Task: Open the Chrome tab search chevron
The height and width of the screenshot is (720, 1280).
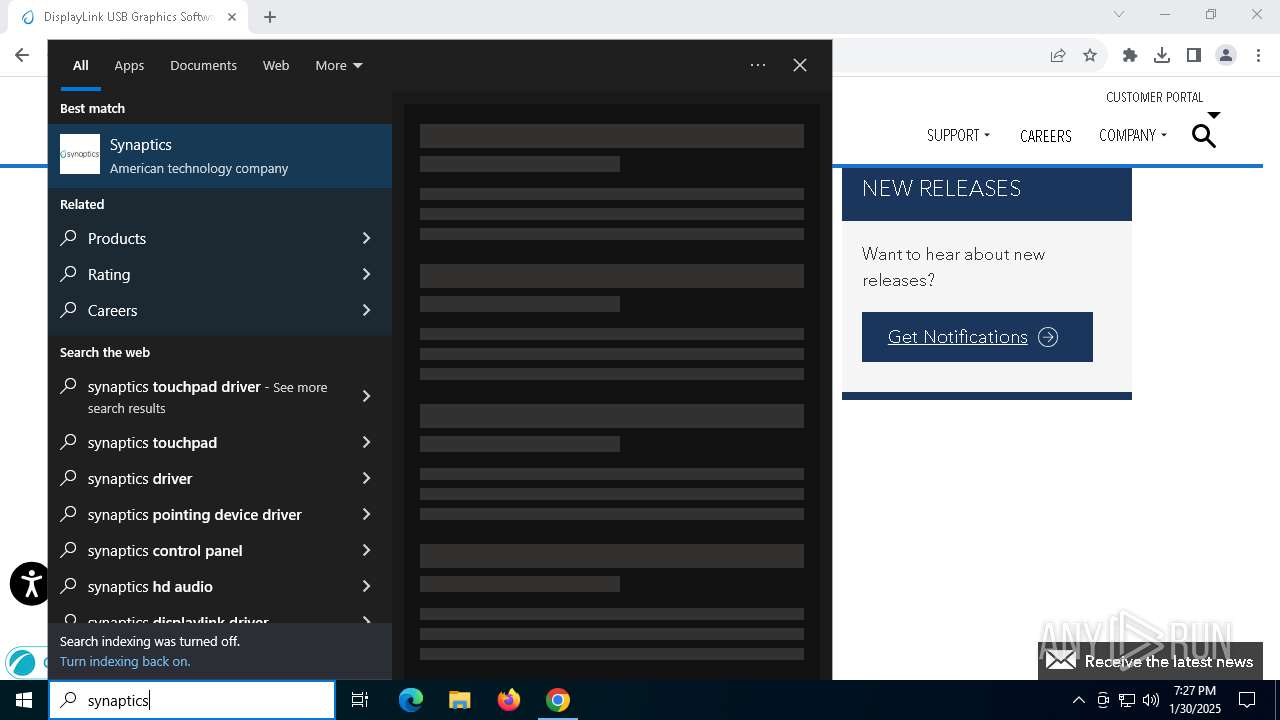Action: pos(1119,14)
